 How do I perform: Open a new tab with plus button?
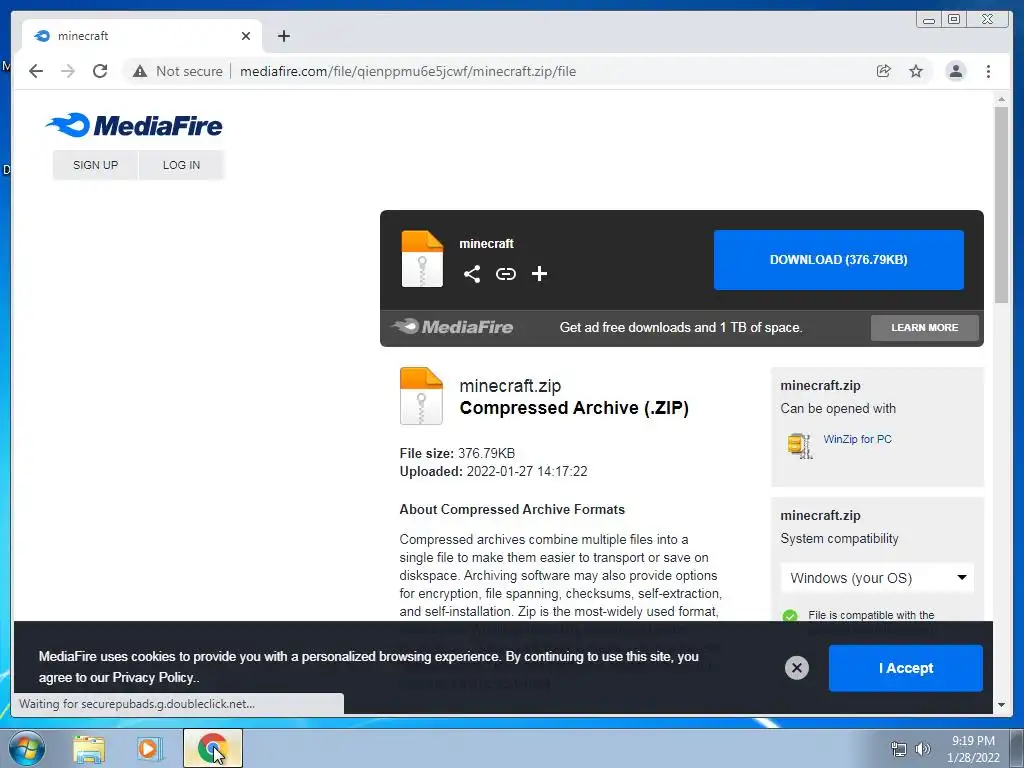(283, 36)
